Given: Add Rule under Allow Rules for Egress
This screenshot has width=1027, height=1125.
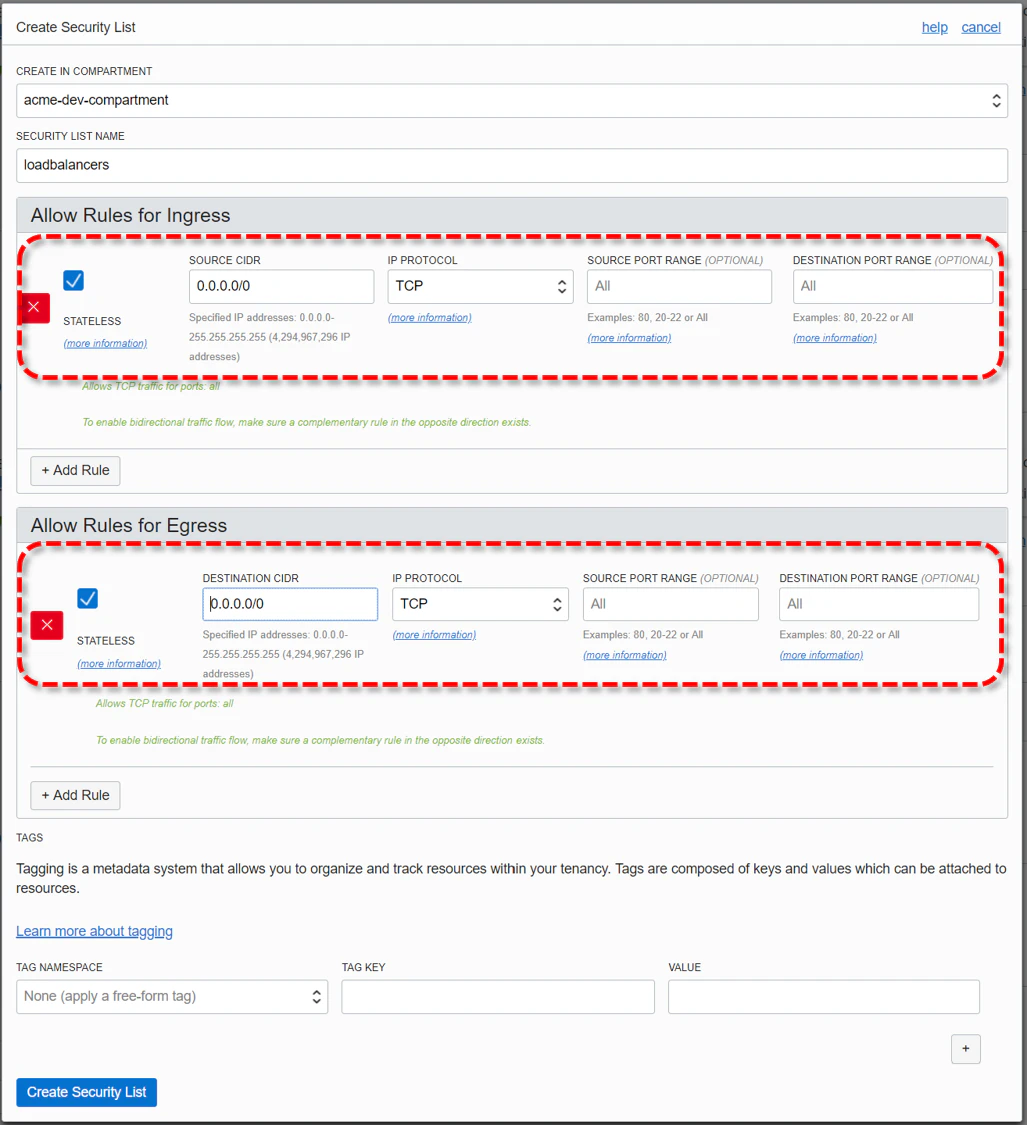Looking at the screenshot, I should 75,796.
